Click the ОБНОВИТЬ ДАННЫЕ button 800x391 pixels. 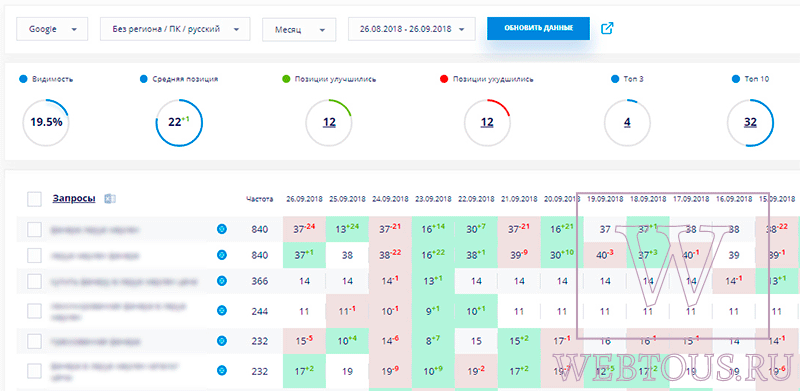tap(538, 28)
